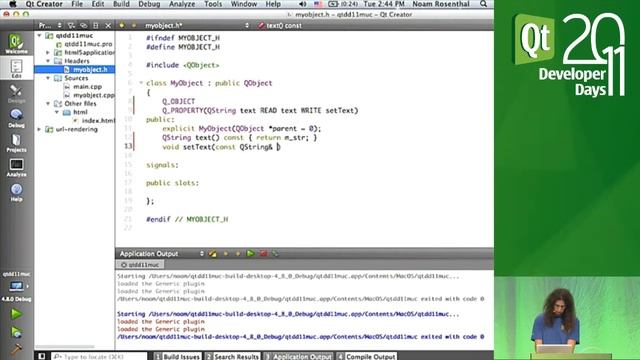This screenshot has width=640, height=360.
Task: Switch to Welcome mode
Action: pyautogui.click(x=16, y=44)
